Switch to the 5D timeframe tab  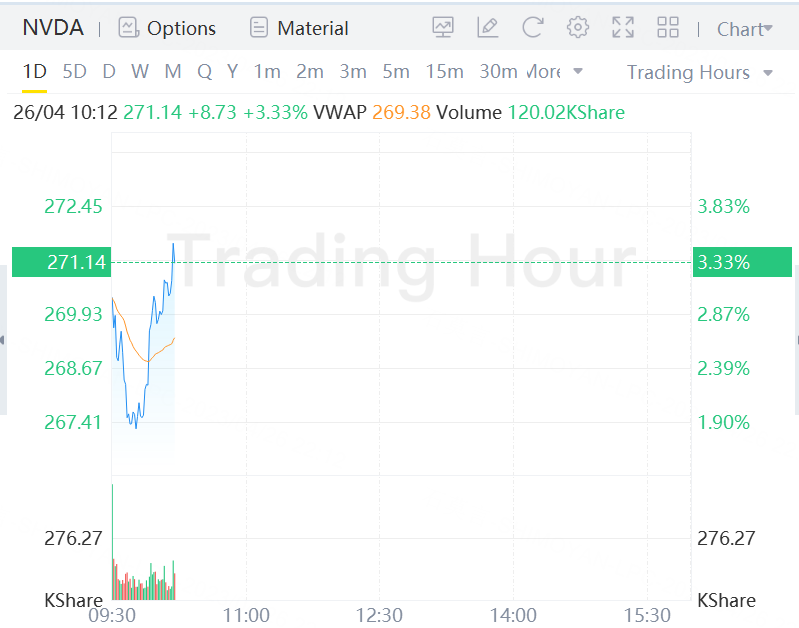pos(74,72)
